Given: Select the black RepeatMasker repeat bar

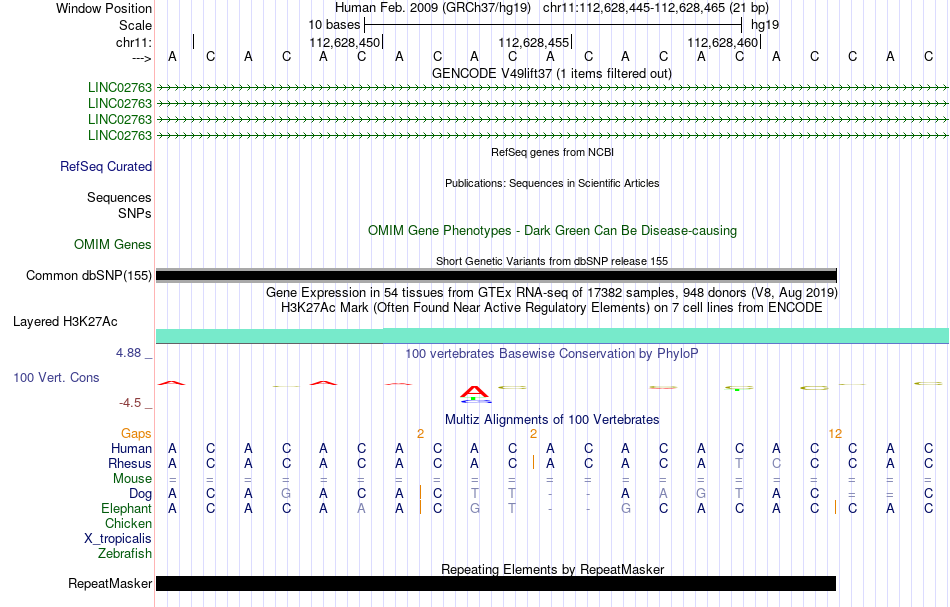Looking at the screenshot, I should click(496, 583).
